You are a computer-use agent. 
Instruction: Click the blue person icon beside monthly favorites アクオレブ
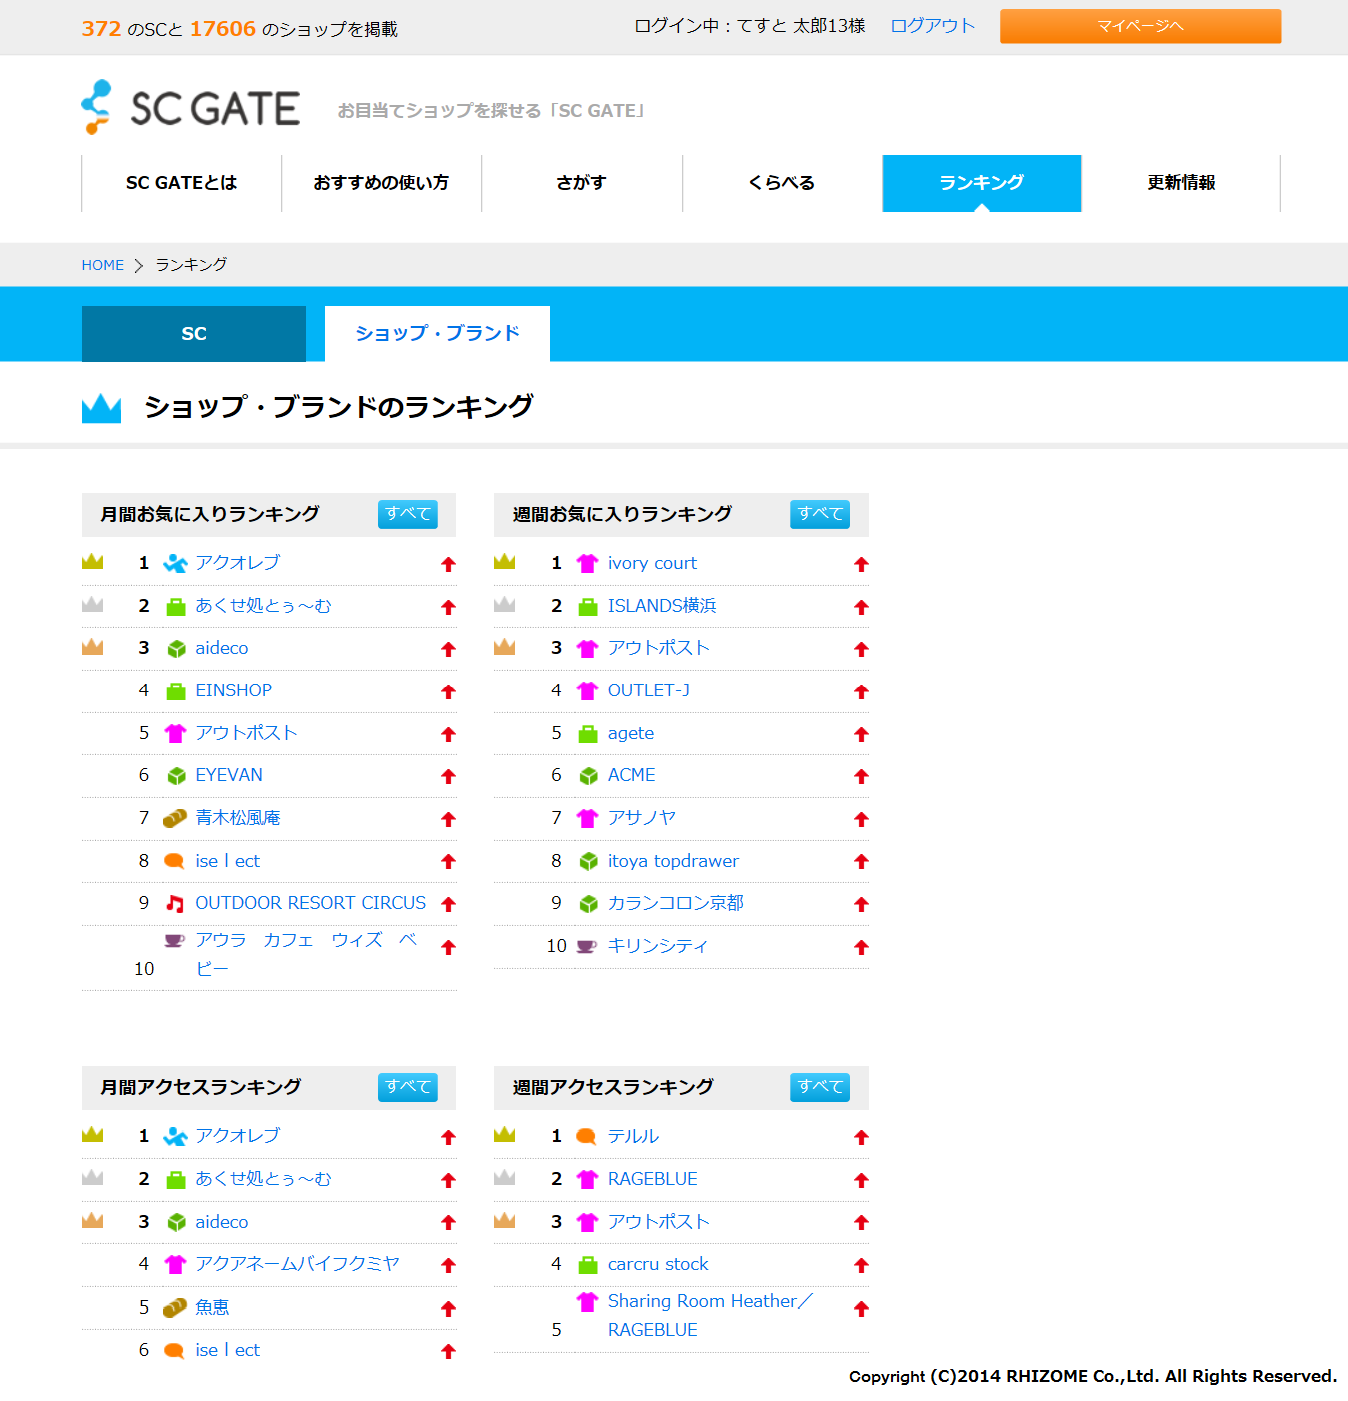(175, 563)
